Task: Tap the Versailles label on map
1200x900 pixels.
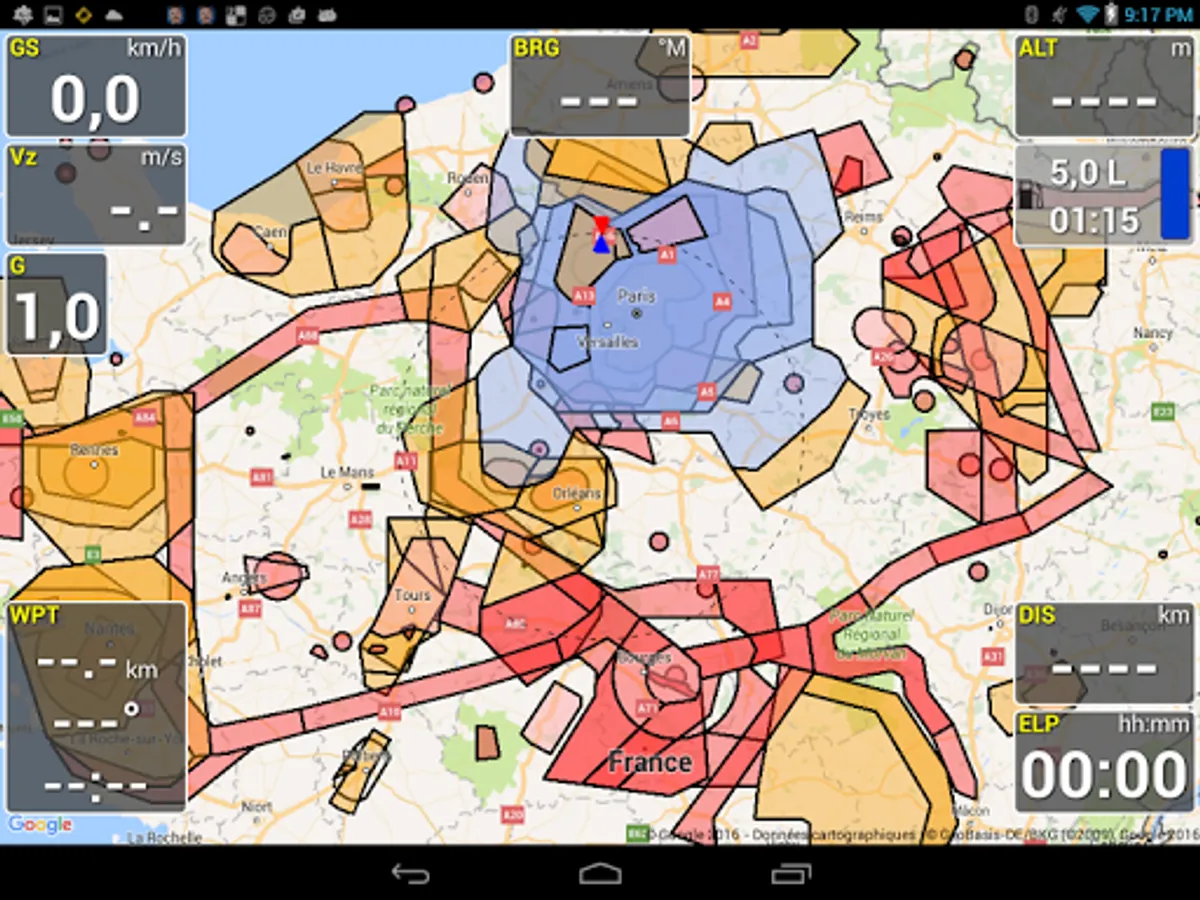Action: coord(608,342)
